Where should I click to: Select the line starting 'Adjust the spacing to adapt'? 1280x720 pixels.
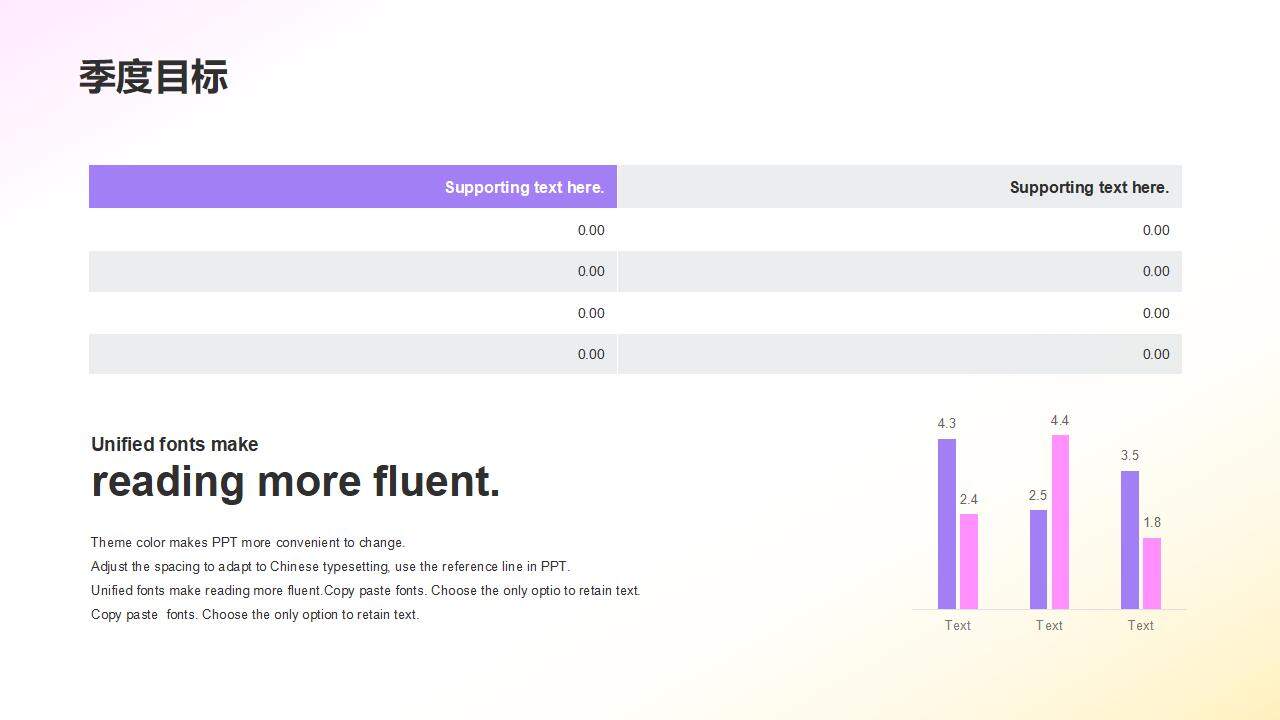click(x=331, y=567)
